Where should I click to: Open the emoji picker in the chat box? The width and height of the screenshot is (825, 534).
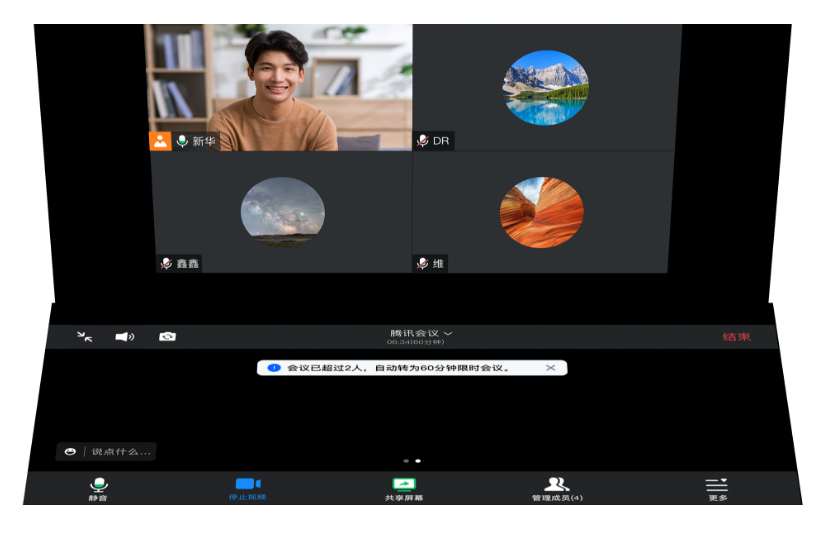[x=70, y=451]
